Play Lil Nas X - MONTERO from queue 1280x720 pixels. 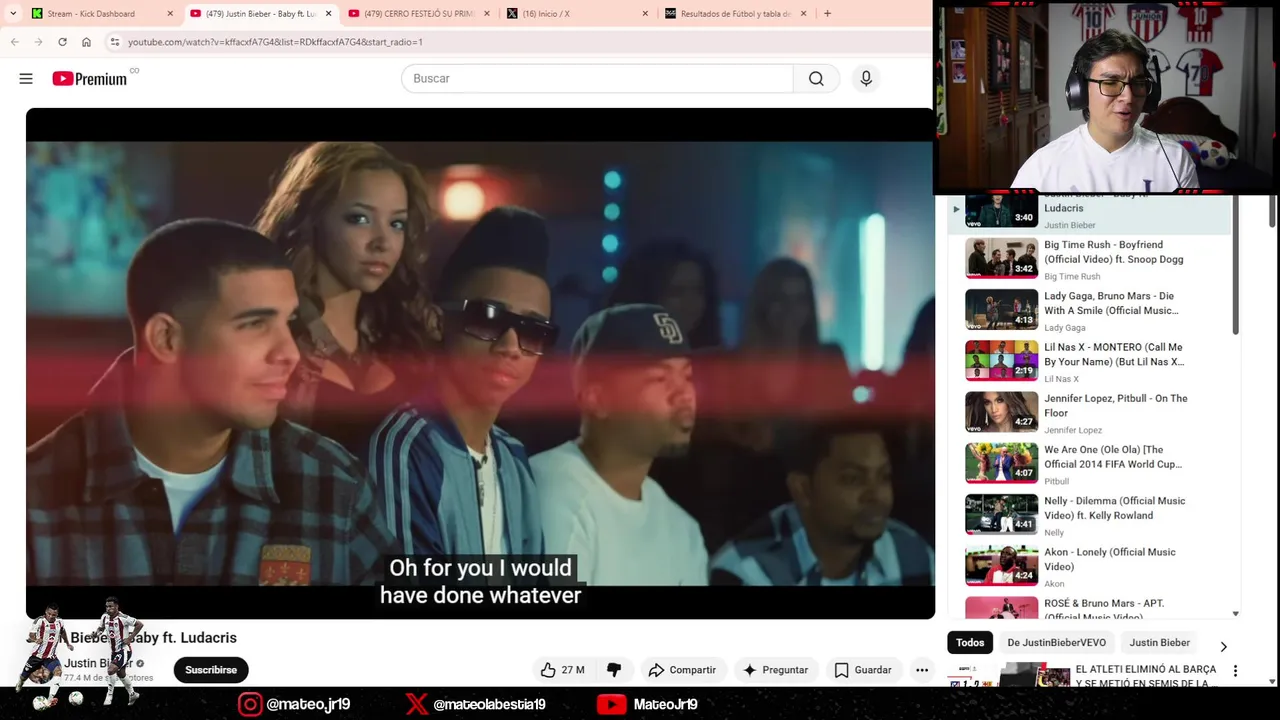point(1090,361)
